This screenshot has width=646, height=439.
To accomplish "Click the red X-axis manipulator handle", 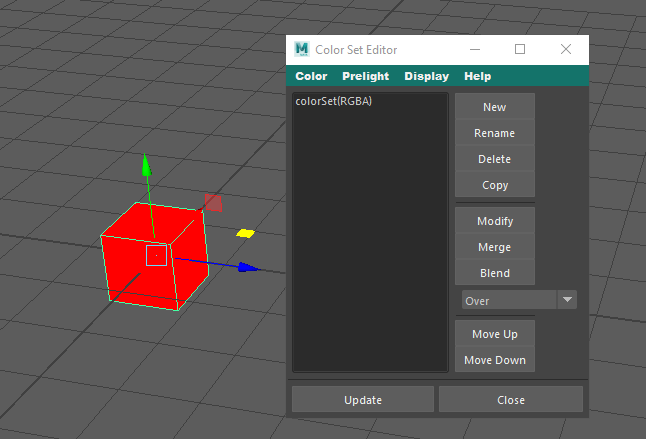I will [x=212, y=203].
